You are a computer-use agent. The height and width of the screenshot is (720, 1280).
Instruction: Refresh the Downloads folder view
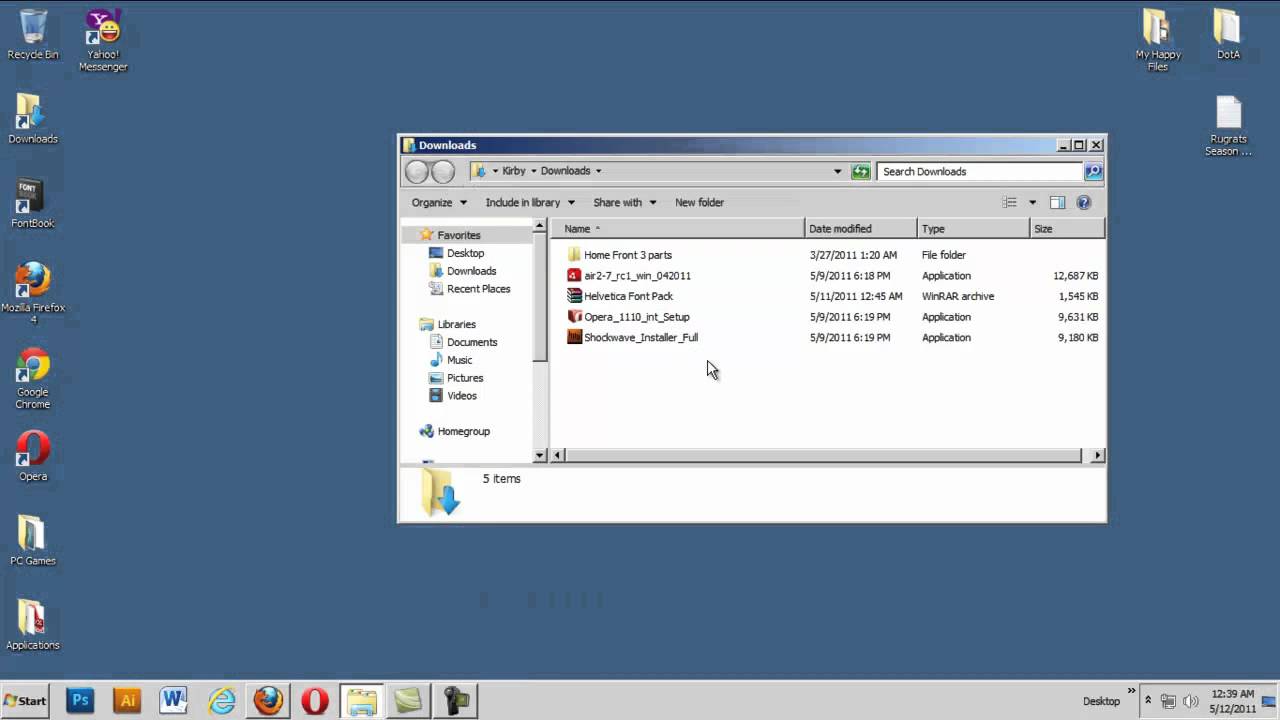[861, 171]
